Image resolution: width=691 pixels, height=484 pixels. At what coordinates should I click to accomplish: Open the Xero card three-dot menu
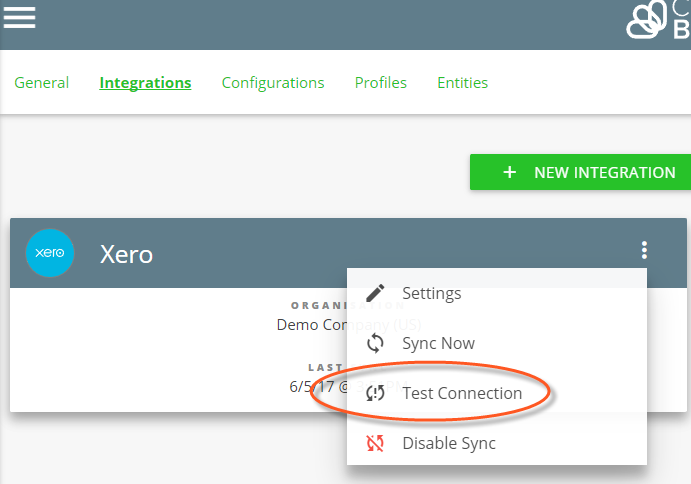(644, 250)
